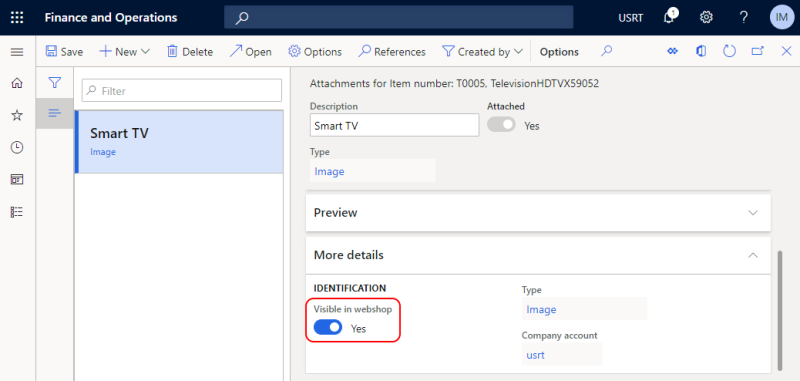Screen dimensions: 800x381
Task: Open the personalization diamonds icon
Action: tap(672, 52)
